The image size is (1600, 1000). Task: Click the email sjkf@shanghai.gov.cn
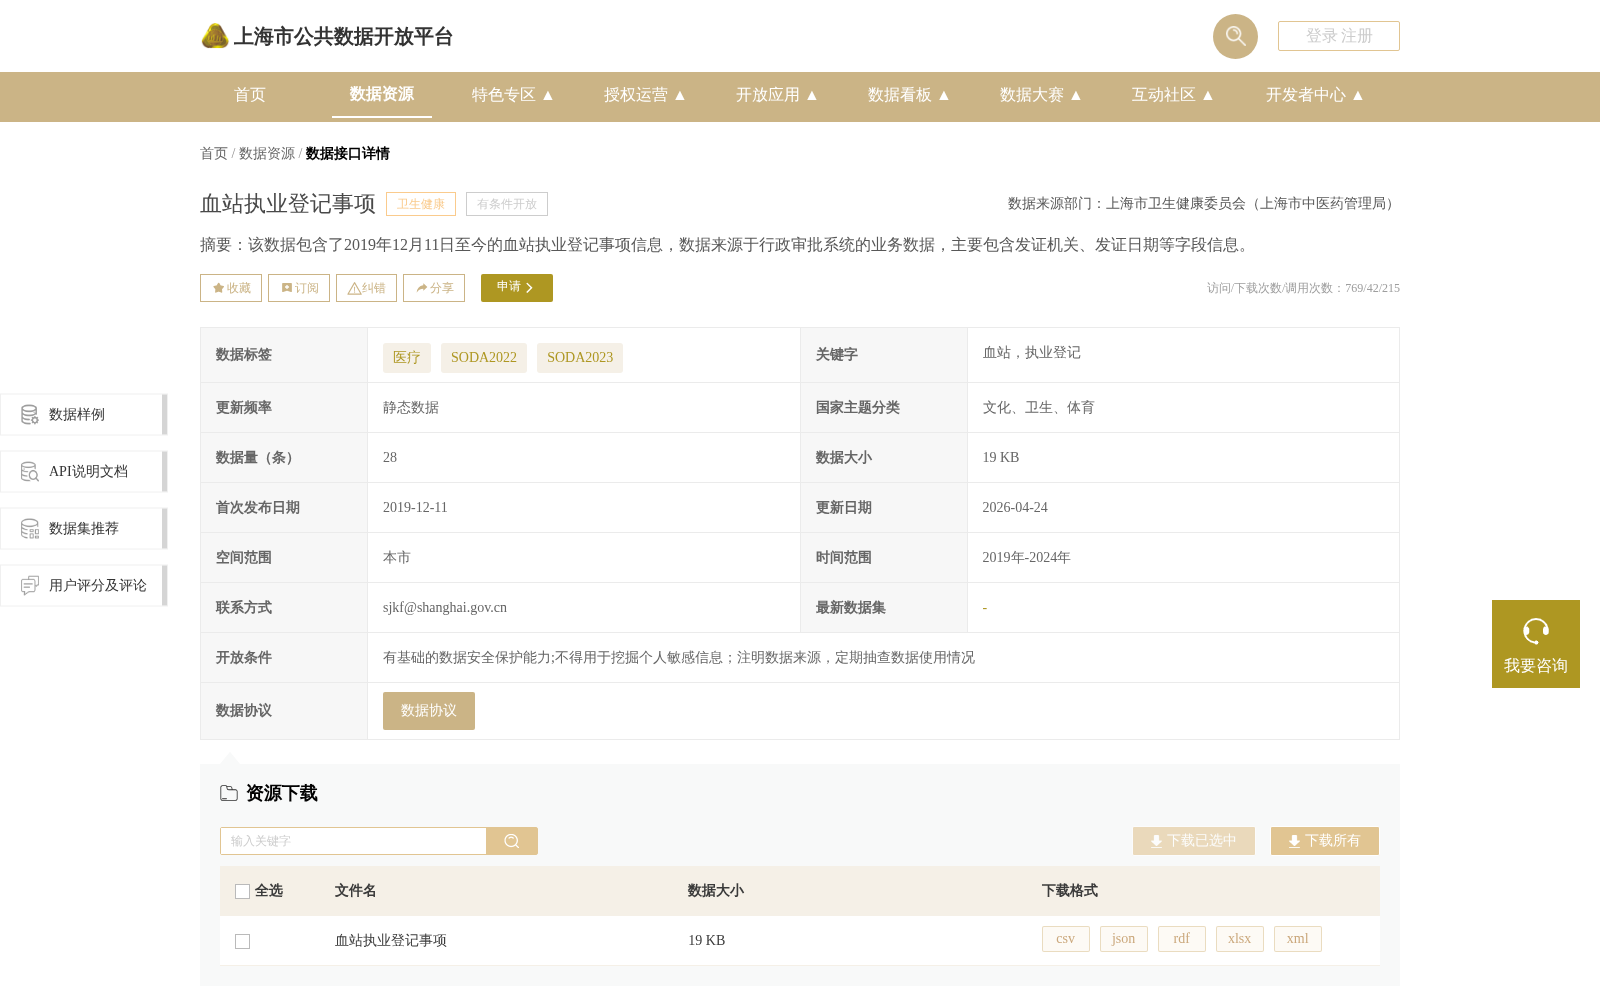click(x=445, y=607)
